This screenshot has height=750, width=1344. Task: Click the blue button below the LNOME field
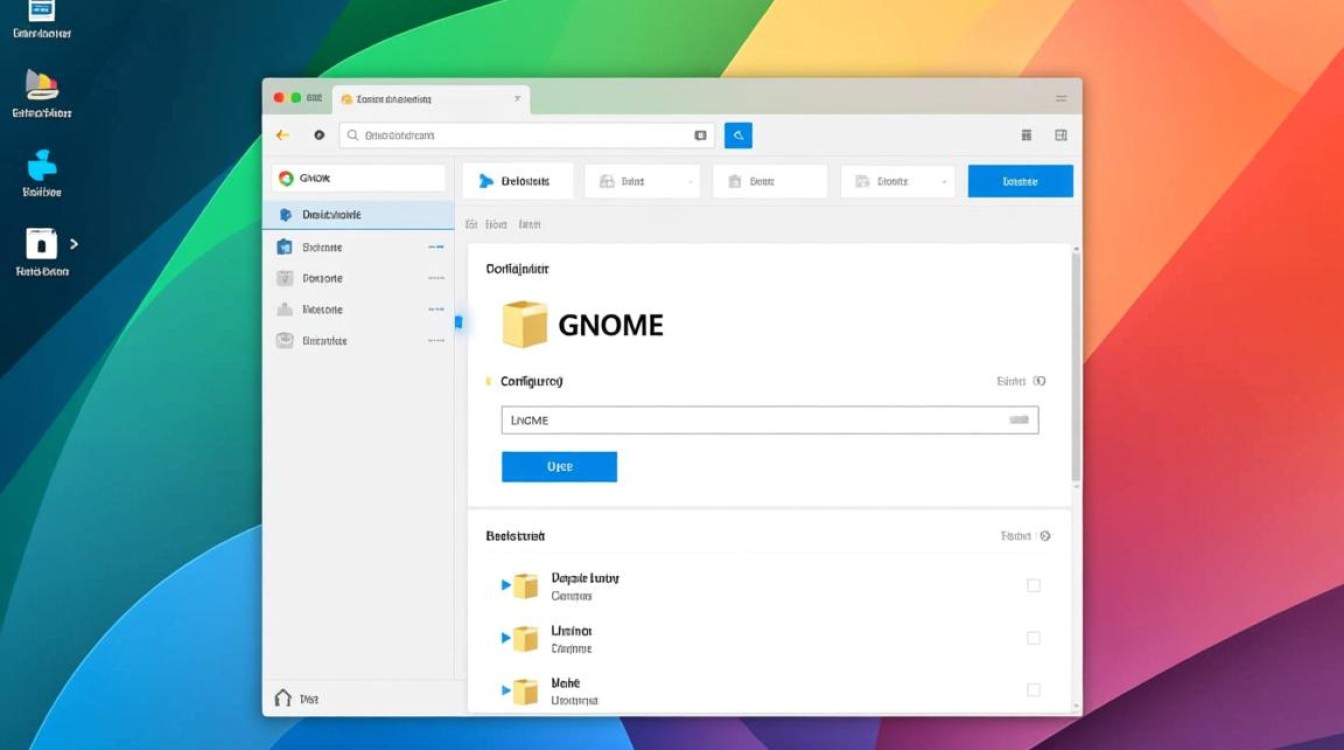[559, 467]
